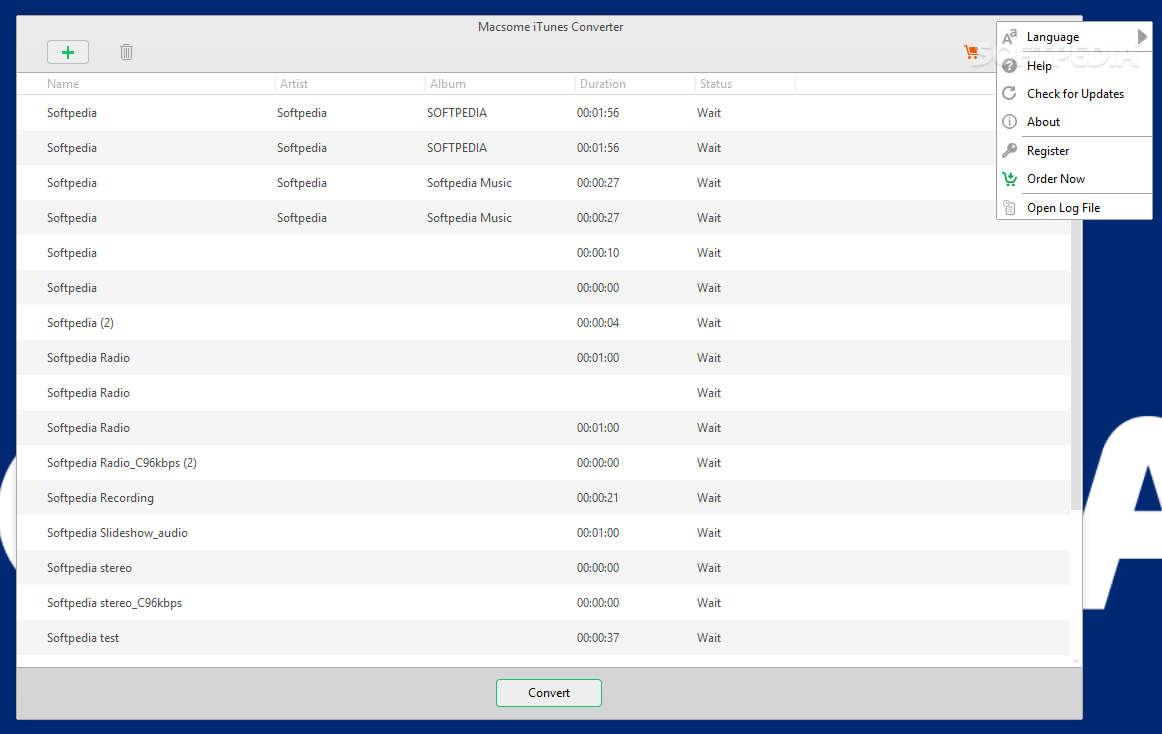The height and width of the screenshot is (734, 1162).
Task: Select the Softpedia stereo_C96kbps row
Action: (543, 603)
